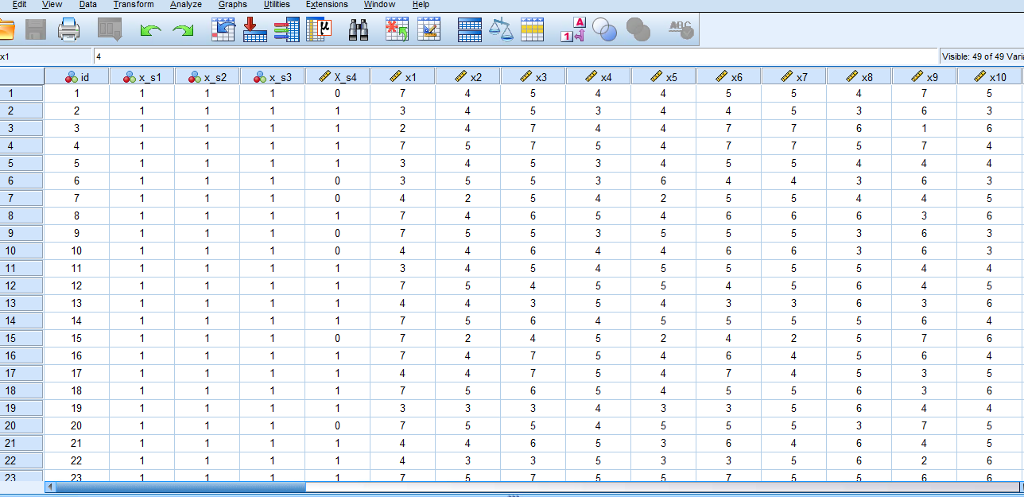Image resolution: width=1024 pixels, height=497 pixels.
Task: Click the x7 cell in row 15
Action: coord(794,338)
